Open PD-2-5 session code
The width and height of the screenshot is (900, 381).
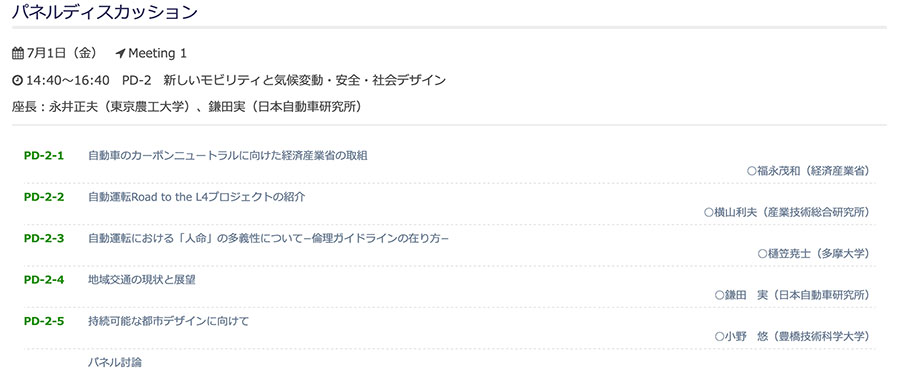(x=44, y=321)
